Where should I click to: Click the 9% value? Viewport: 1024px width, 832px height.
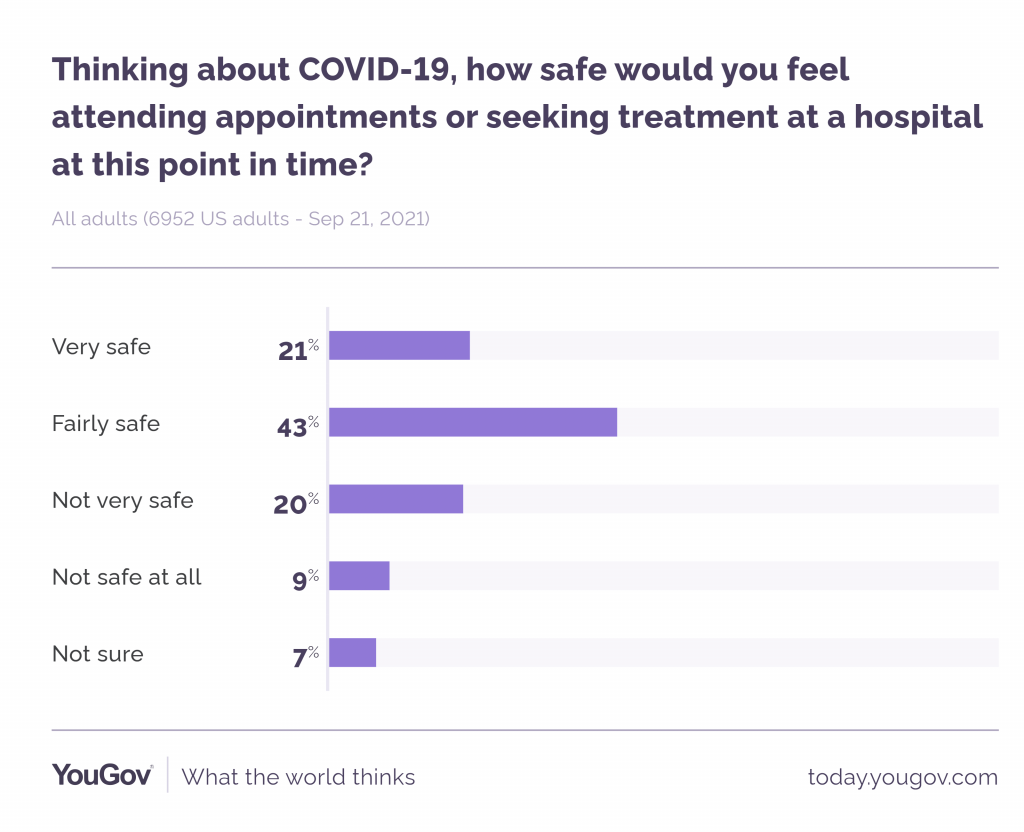[x=305, y=579]
